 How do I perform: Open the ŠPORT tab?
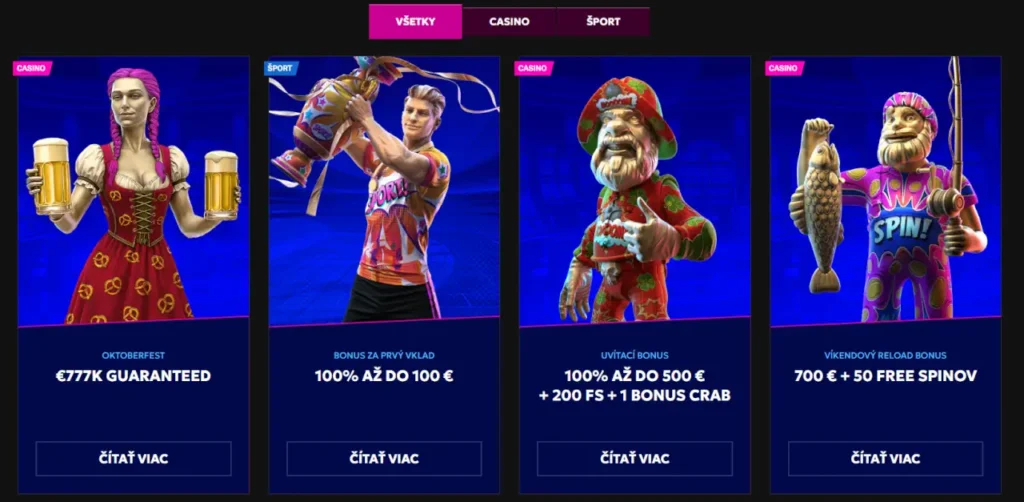coord(603,22)
